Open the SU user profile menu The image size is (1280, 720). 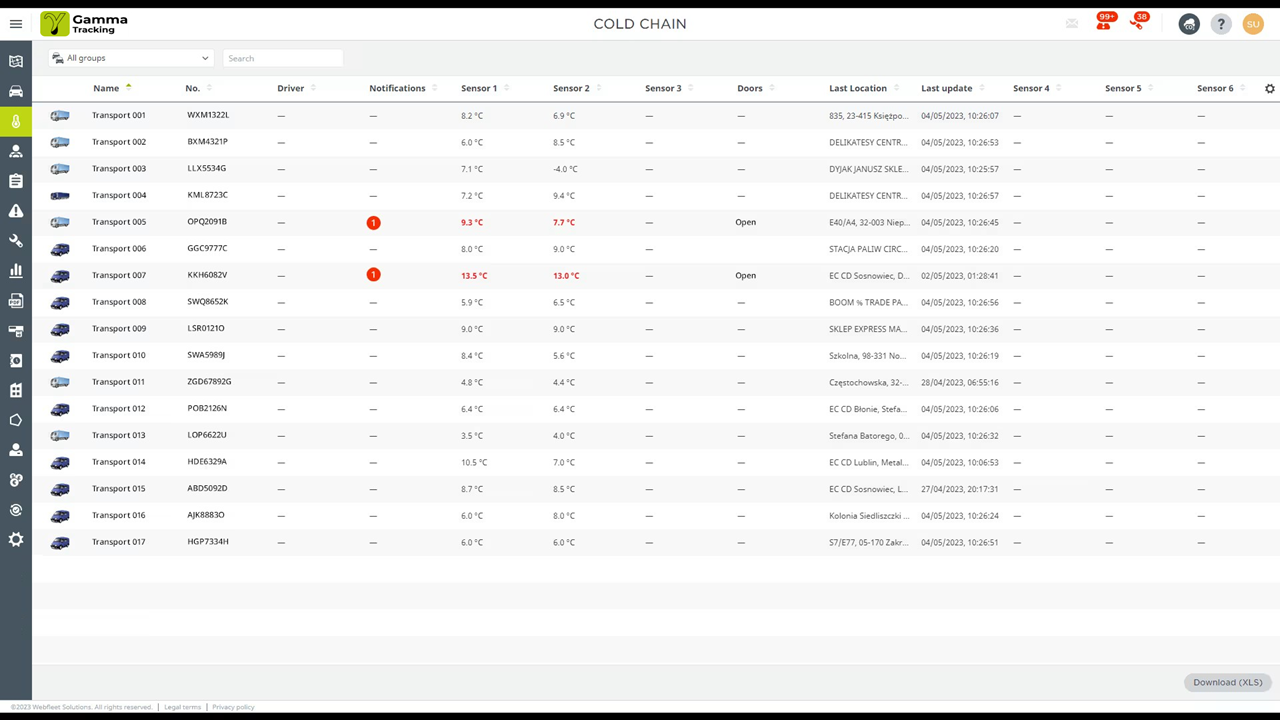pyautogui.click(x=1253, y=24)
